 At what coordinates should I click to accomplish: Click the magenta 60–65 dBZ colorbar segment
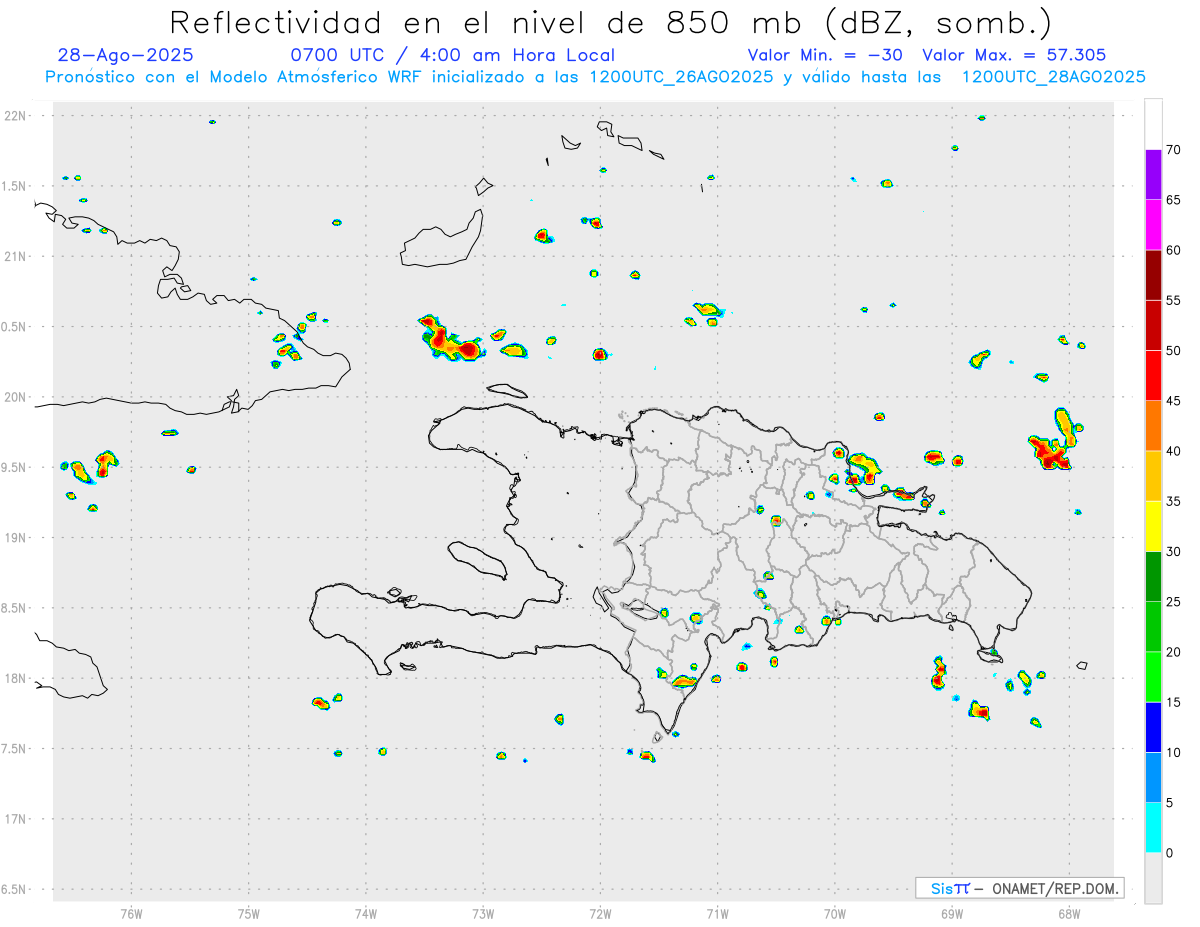pos(1153,225)
